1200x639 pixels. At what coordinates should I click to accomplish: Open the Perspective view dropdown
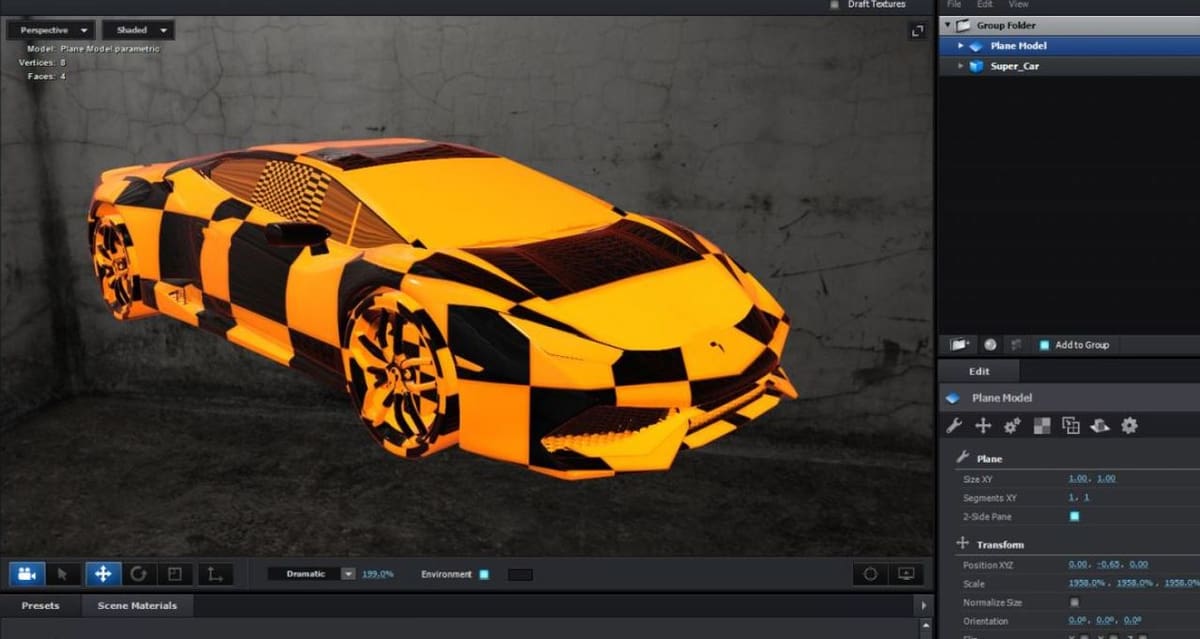pos(51,30)
